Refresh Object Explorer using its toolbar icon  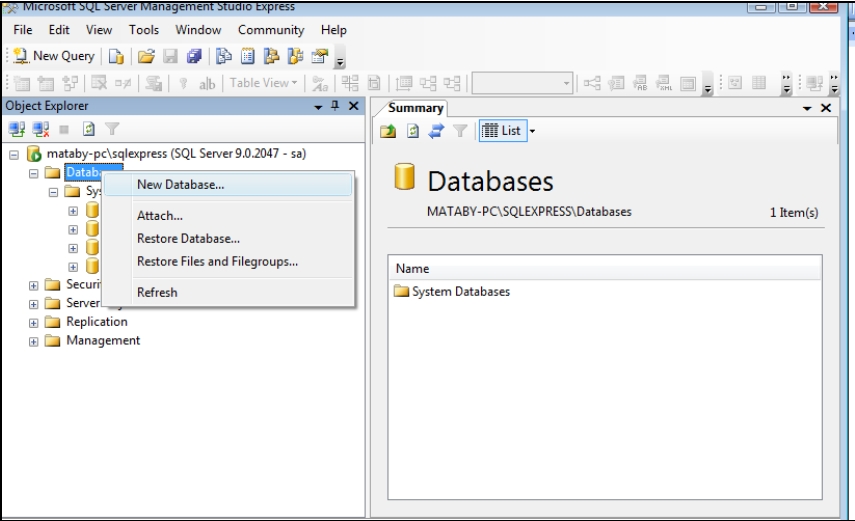[x=88, y=129]
